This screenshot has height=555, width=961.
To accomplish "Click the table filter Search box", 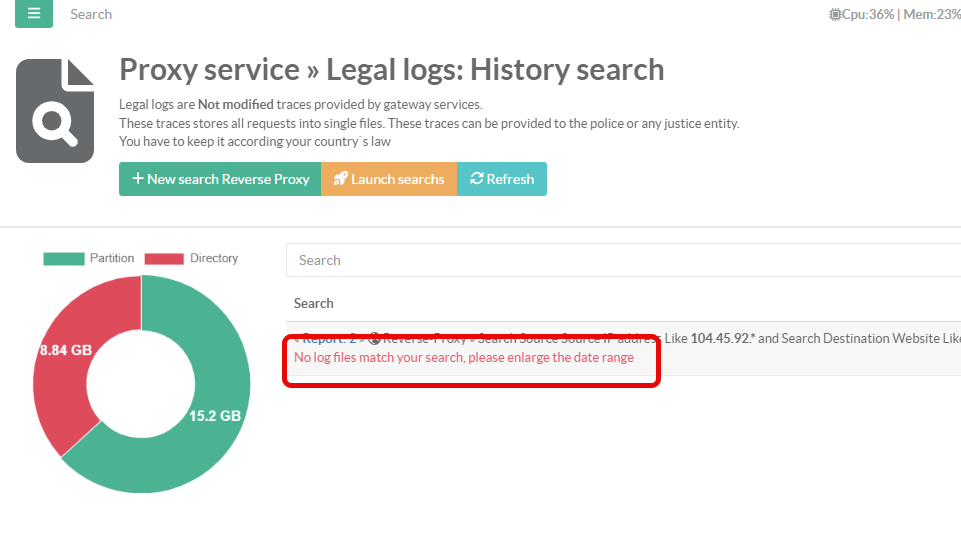I will (x=620, y=260).
